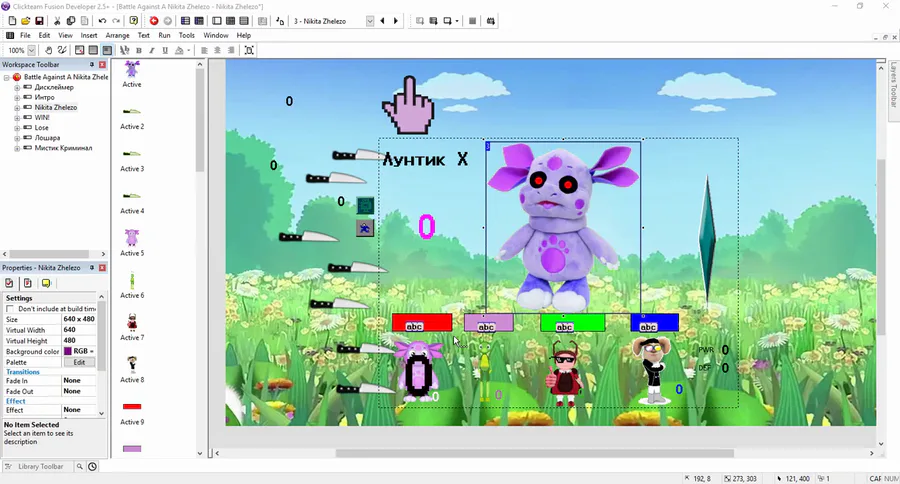
Task: Click the center in frame icon
Action: coord(249,50)
